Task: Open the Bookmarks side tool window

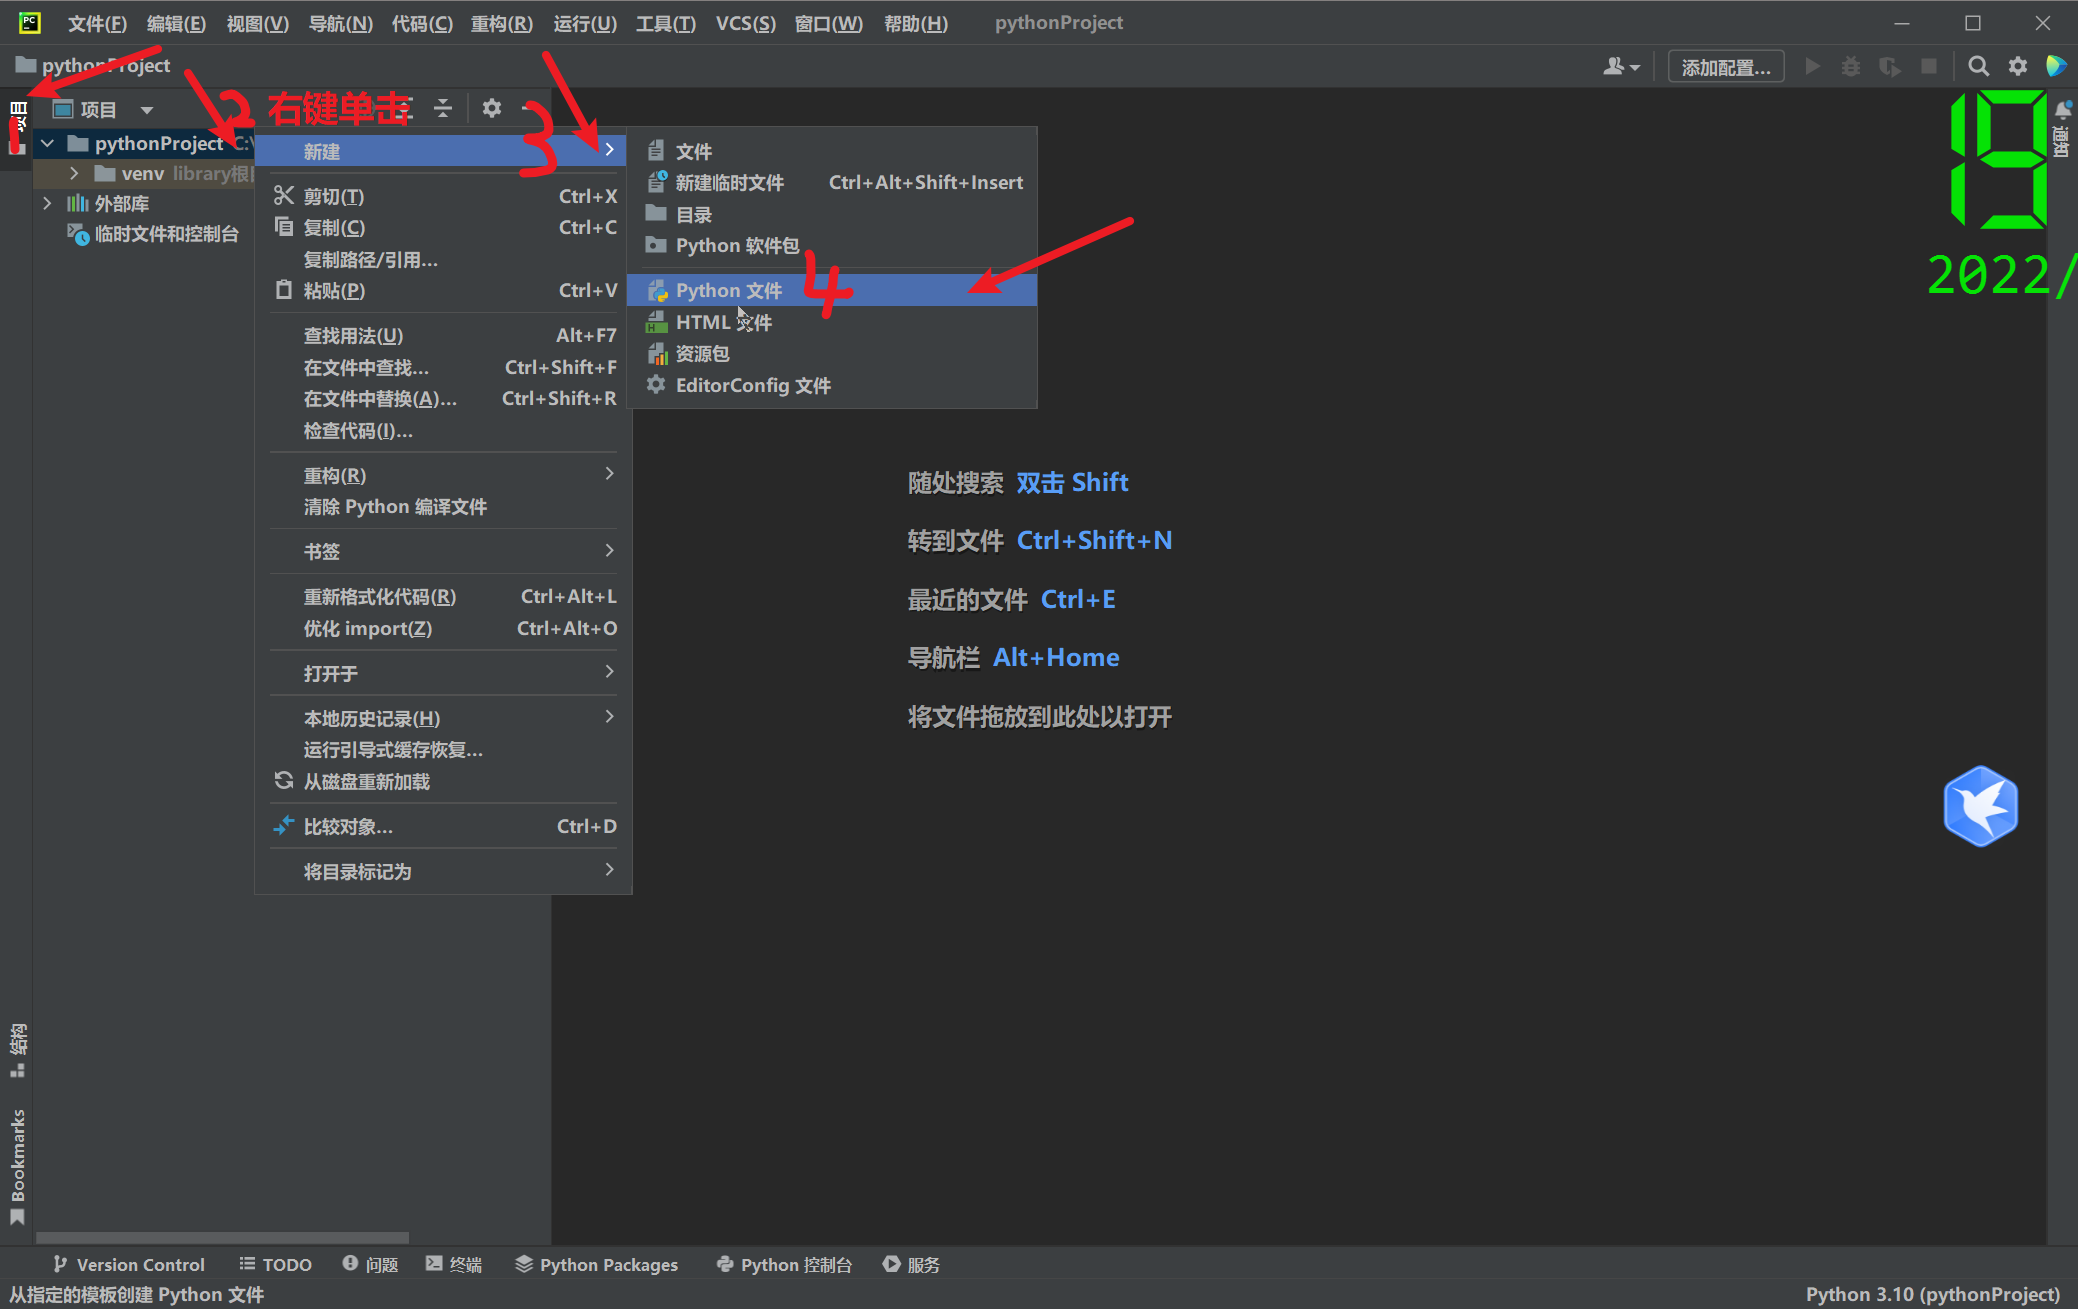Action: 17,1165
